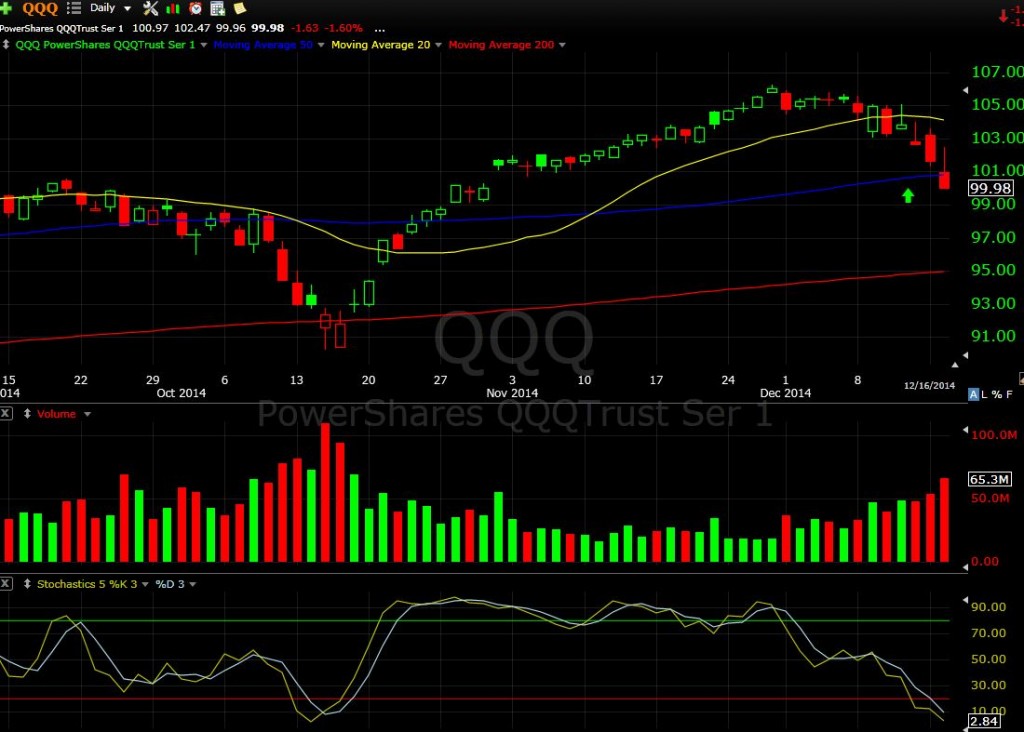Expand the Stochastics %K dropdown arrow
This screenshot has height=732, width=1024.
145,584
